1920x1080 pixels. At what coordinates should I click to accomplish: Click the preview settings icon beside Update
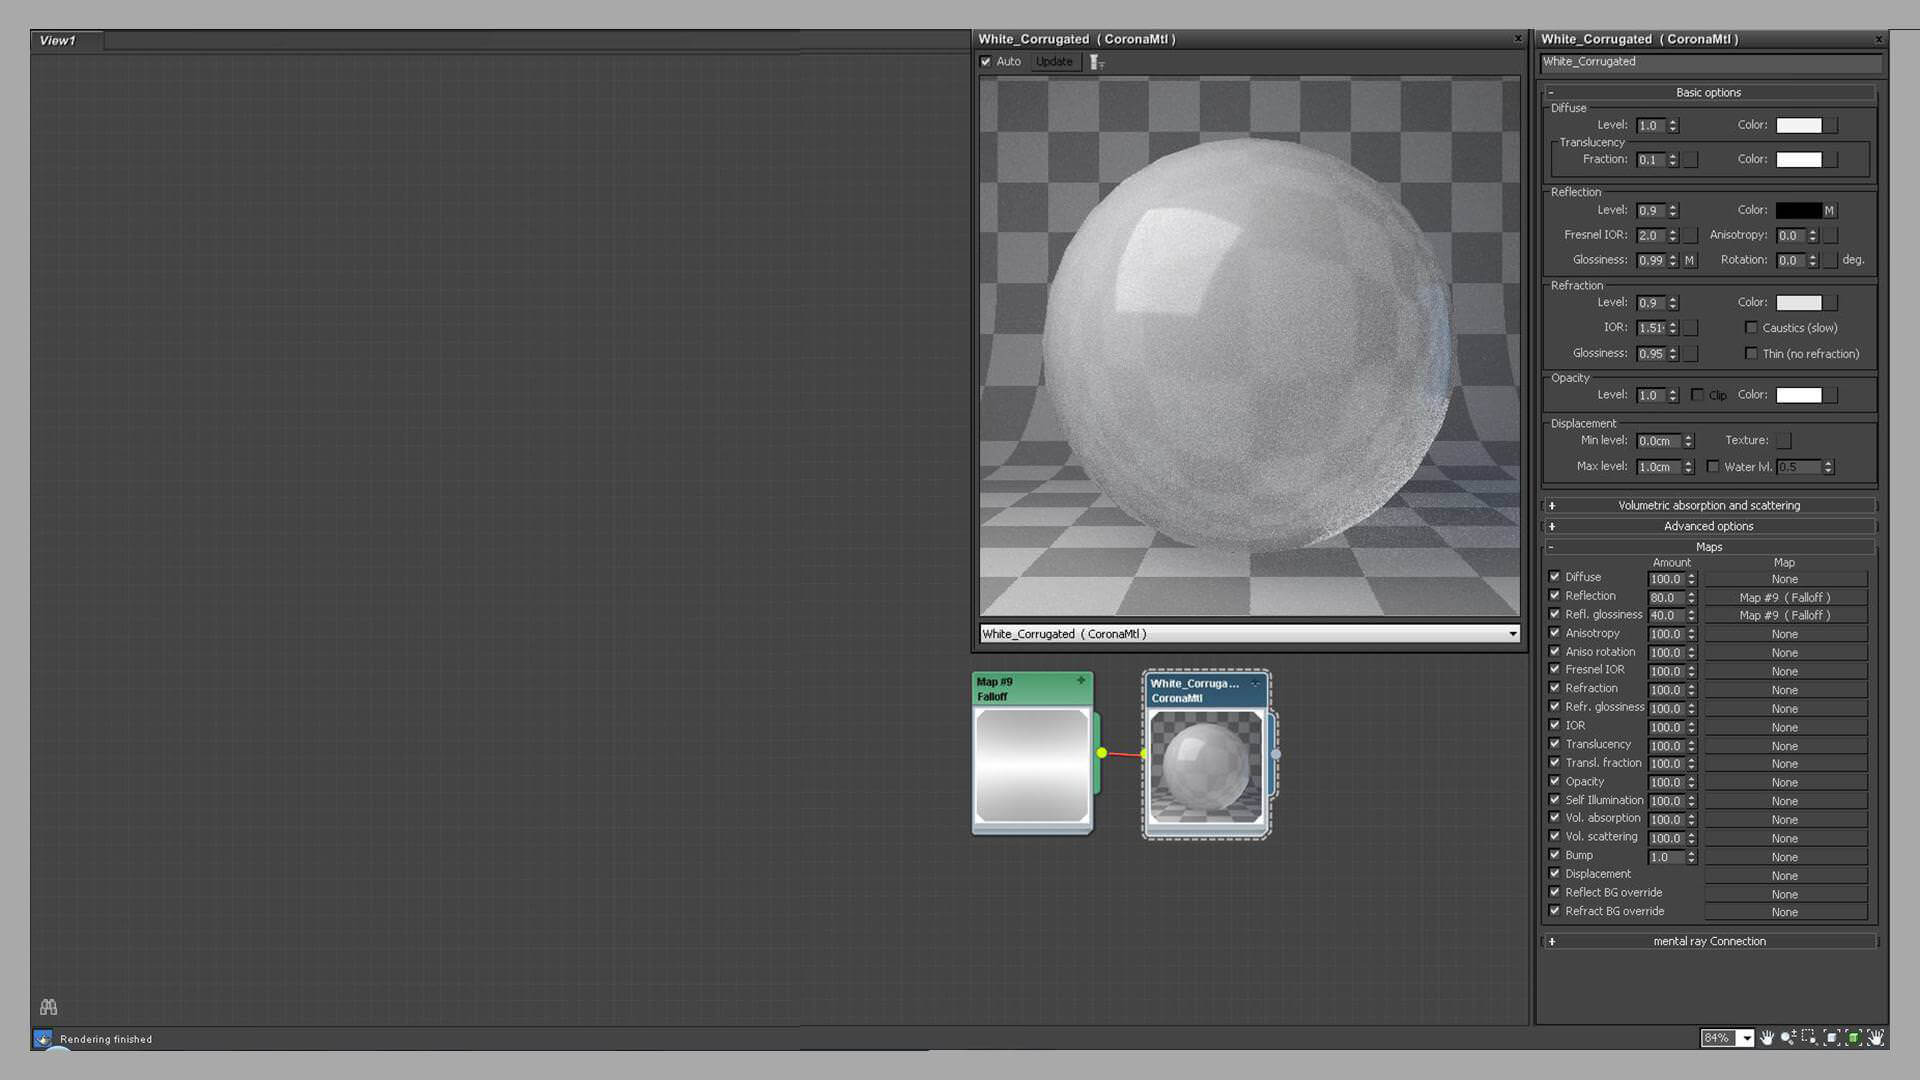pos(1097,62)
